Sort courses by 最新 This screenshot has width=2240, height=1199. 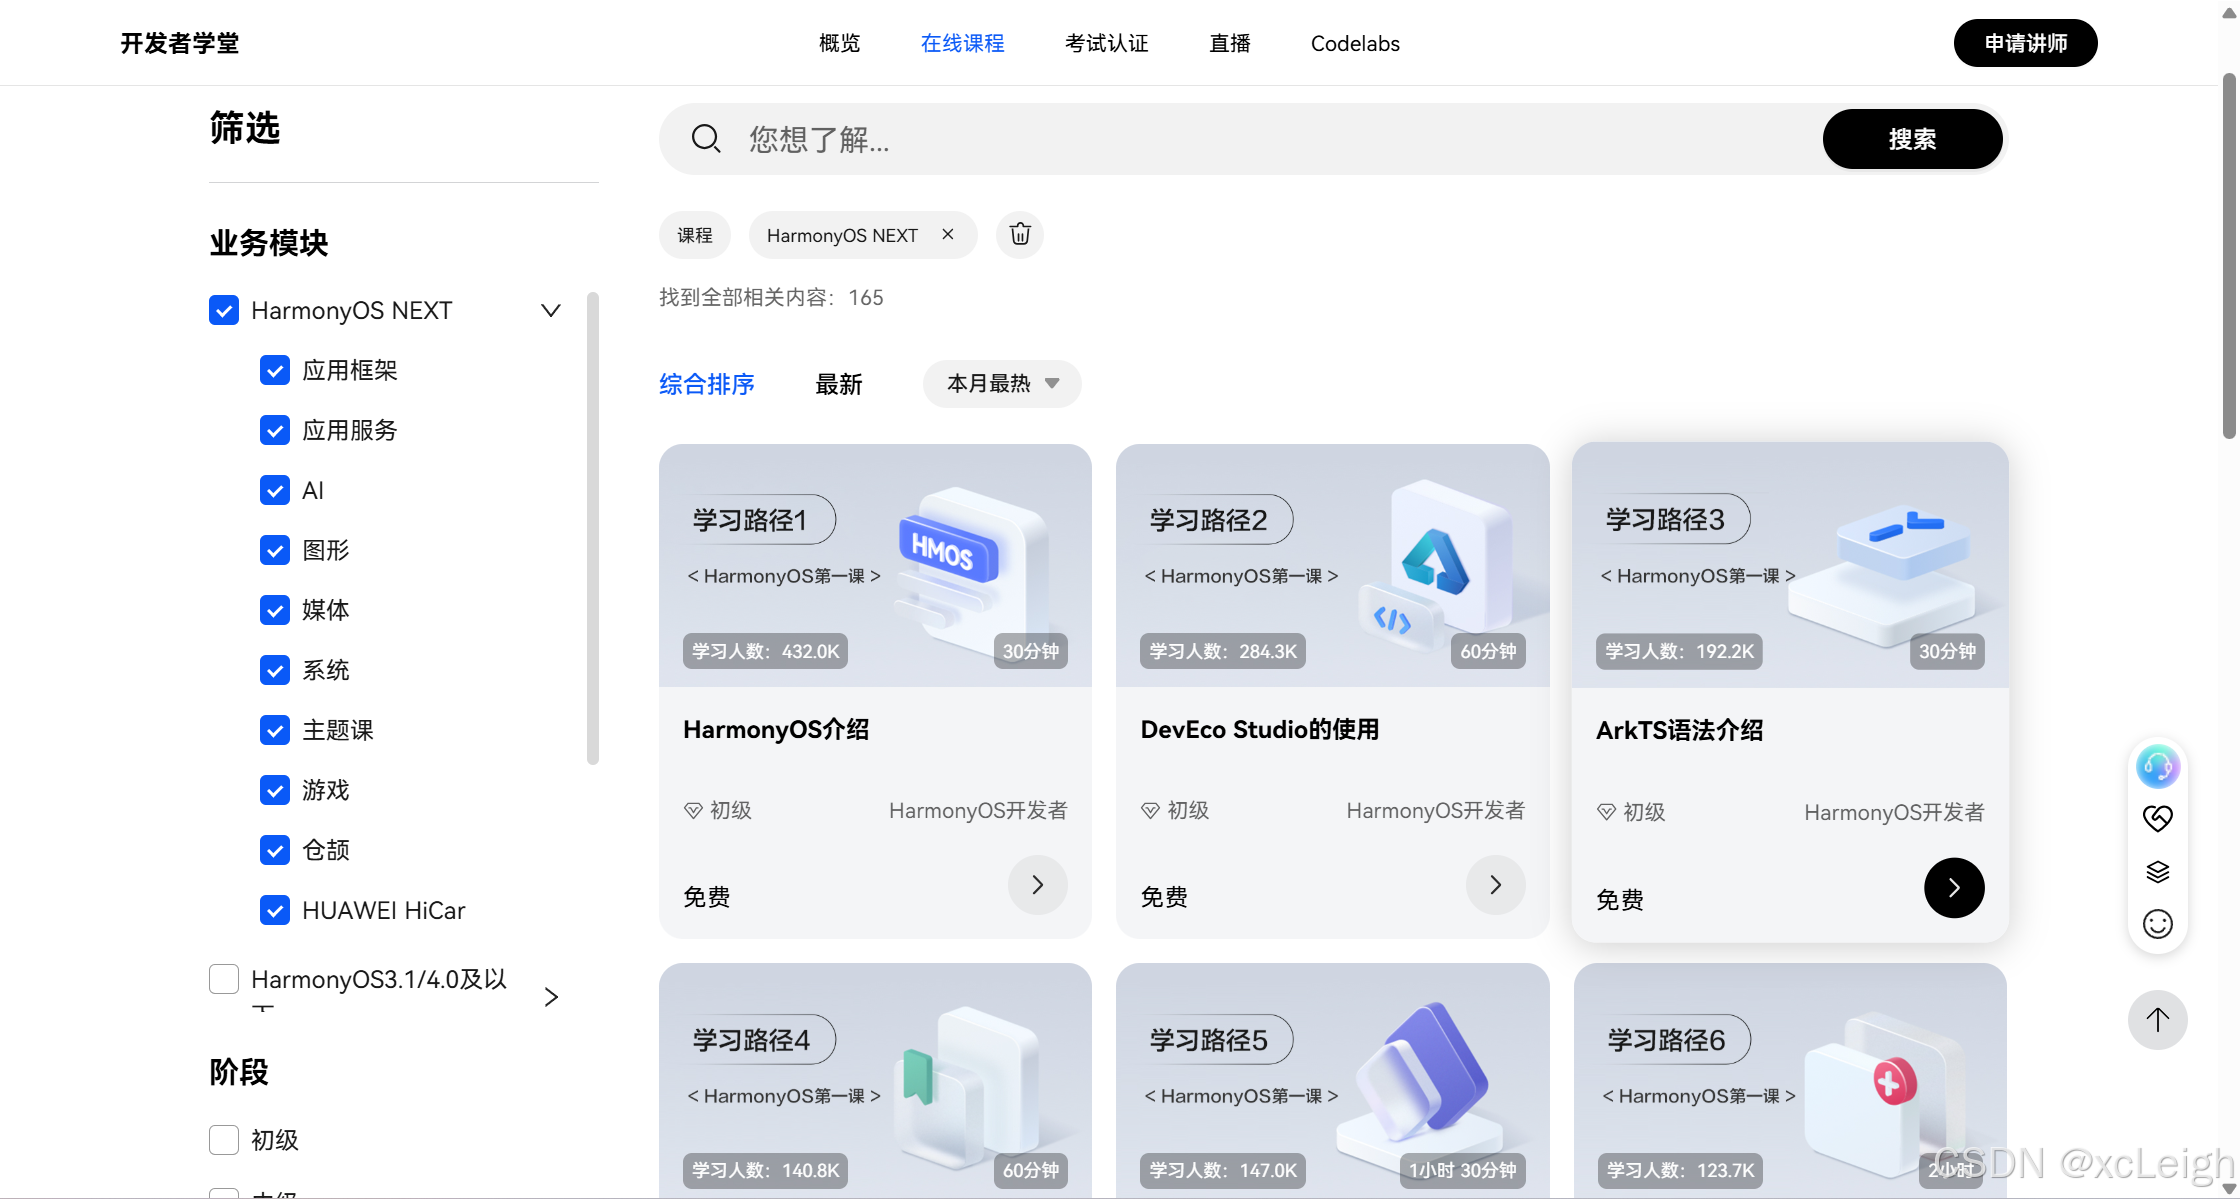pos(839,384)
